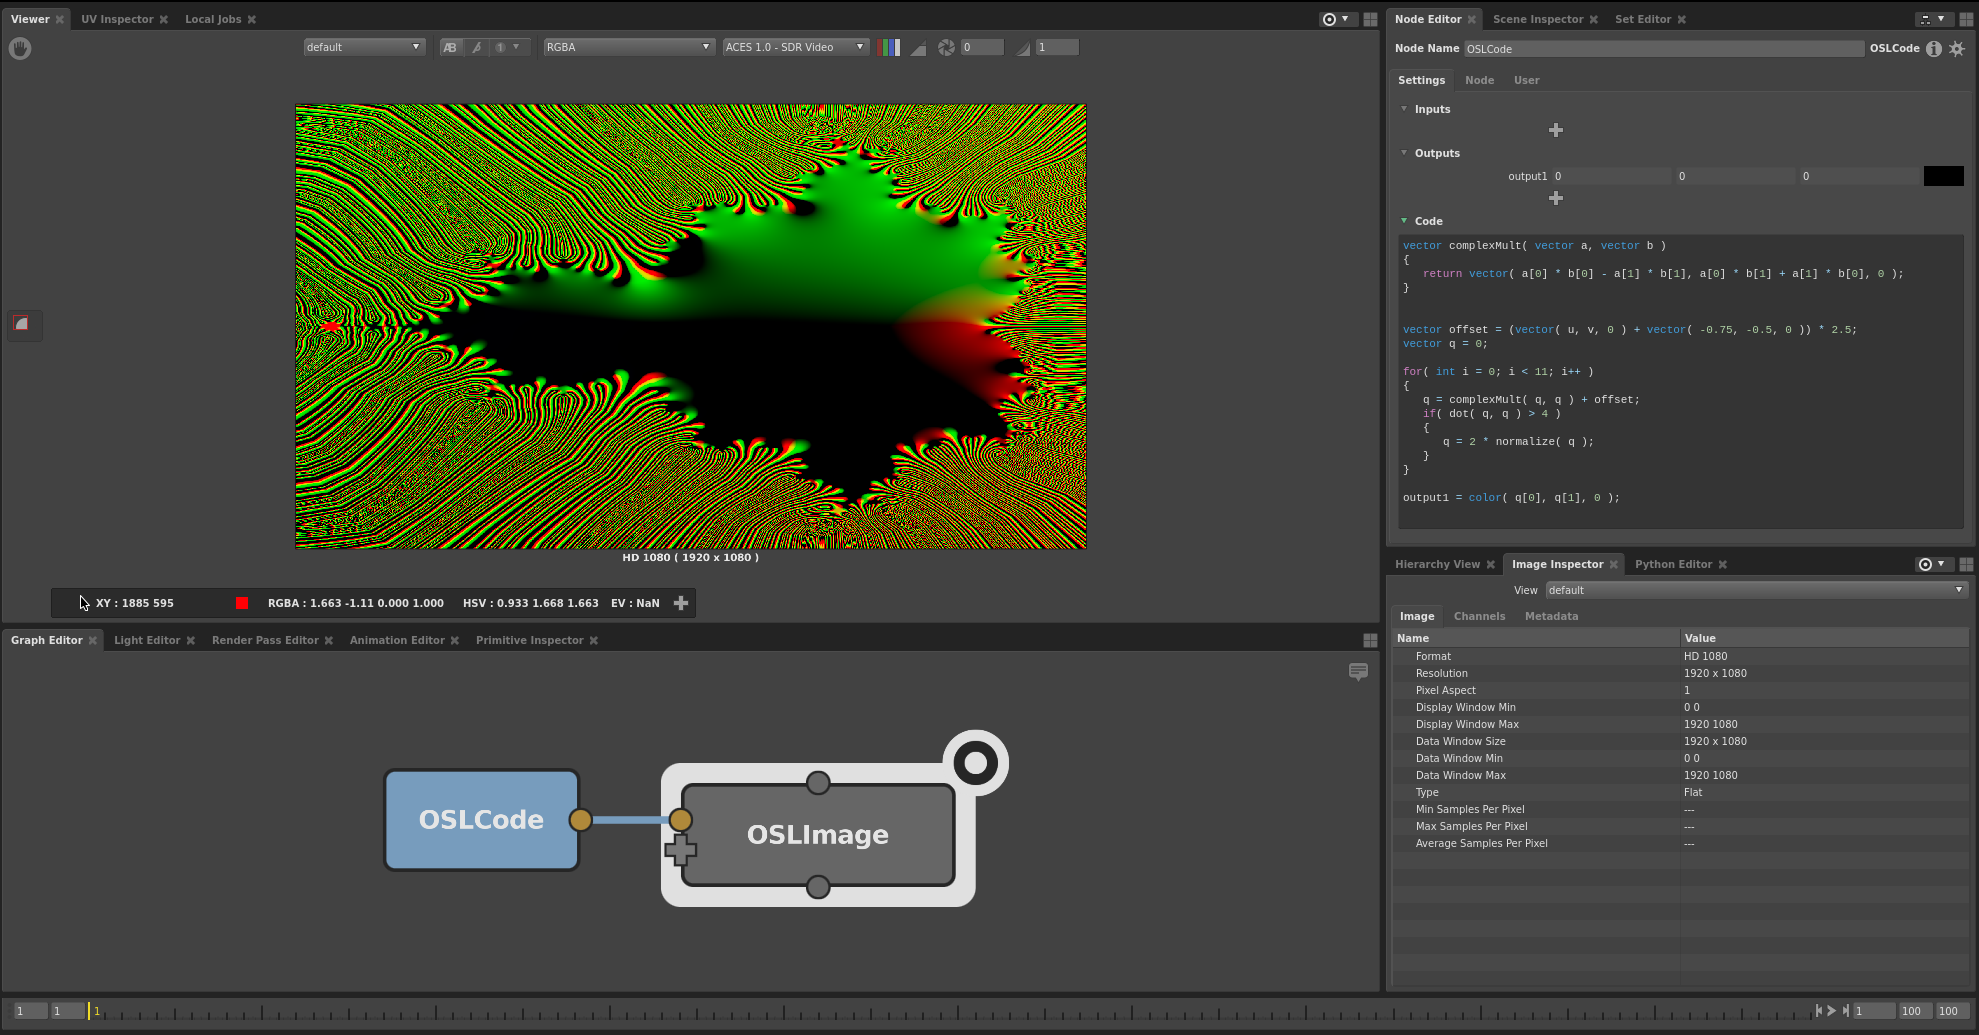
Task: Select the Node settings tab
Action: coord(1479,80)
